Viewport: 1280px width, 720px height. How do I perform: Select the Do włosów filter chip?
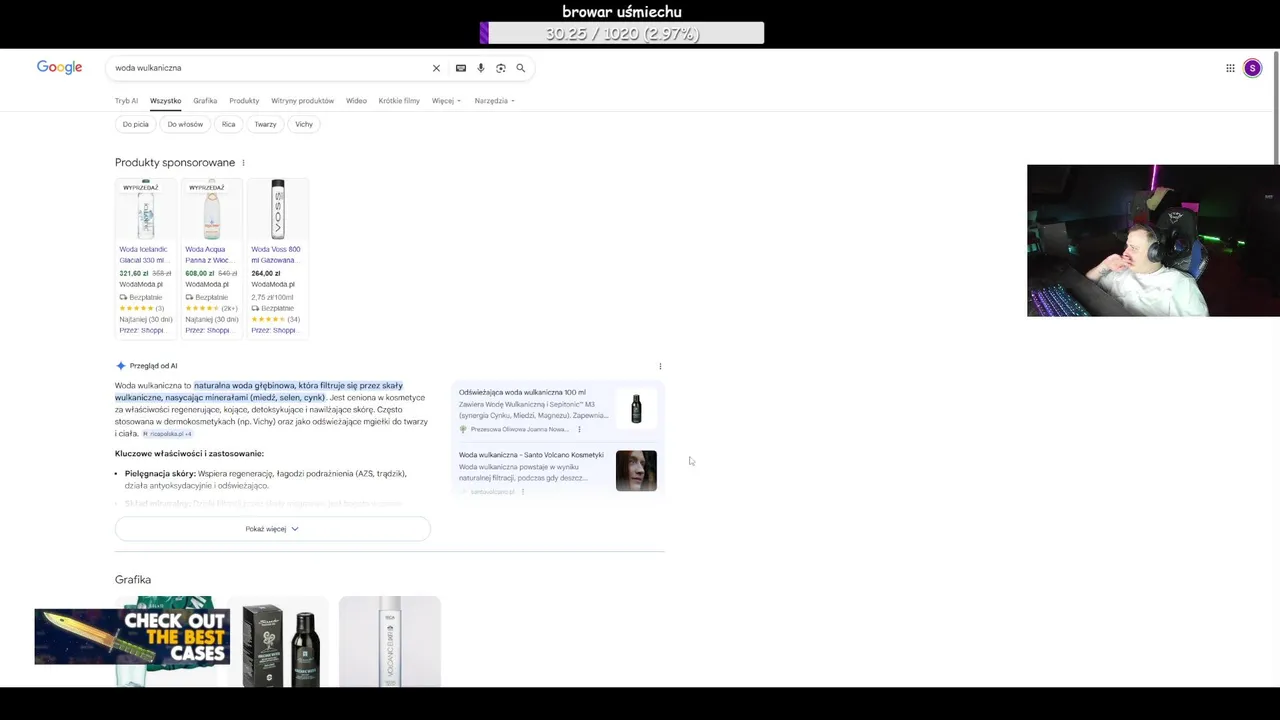(x=185, y=124)
